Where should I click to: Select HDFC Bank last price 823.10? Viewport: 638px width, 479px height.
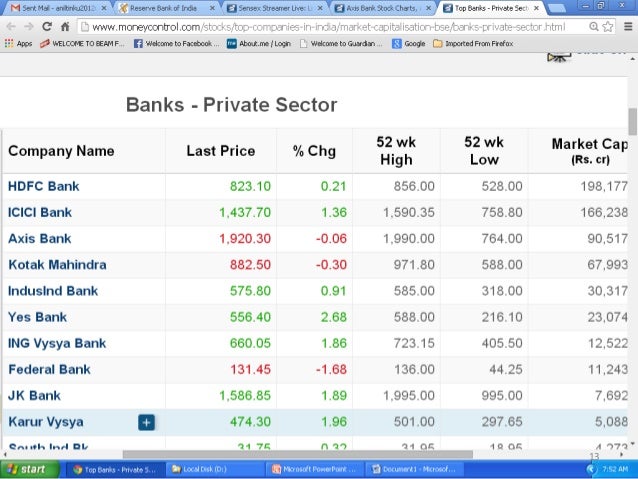coord(250,186)
